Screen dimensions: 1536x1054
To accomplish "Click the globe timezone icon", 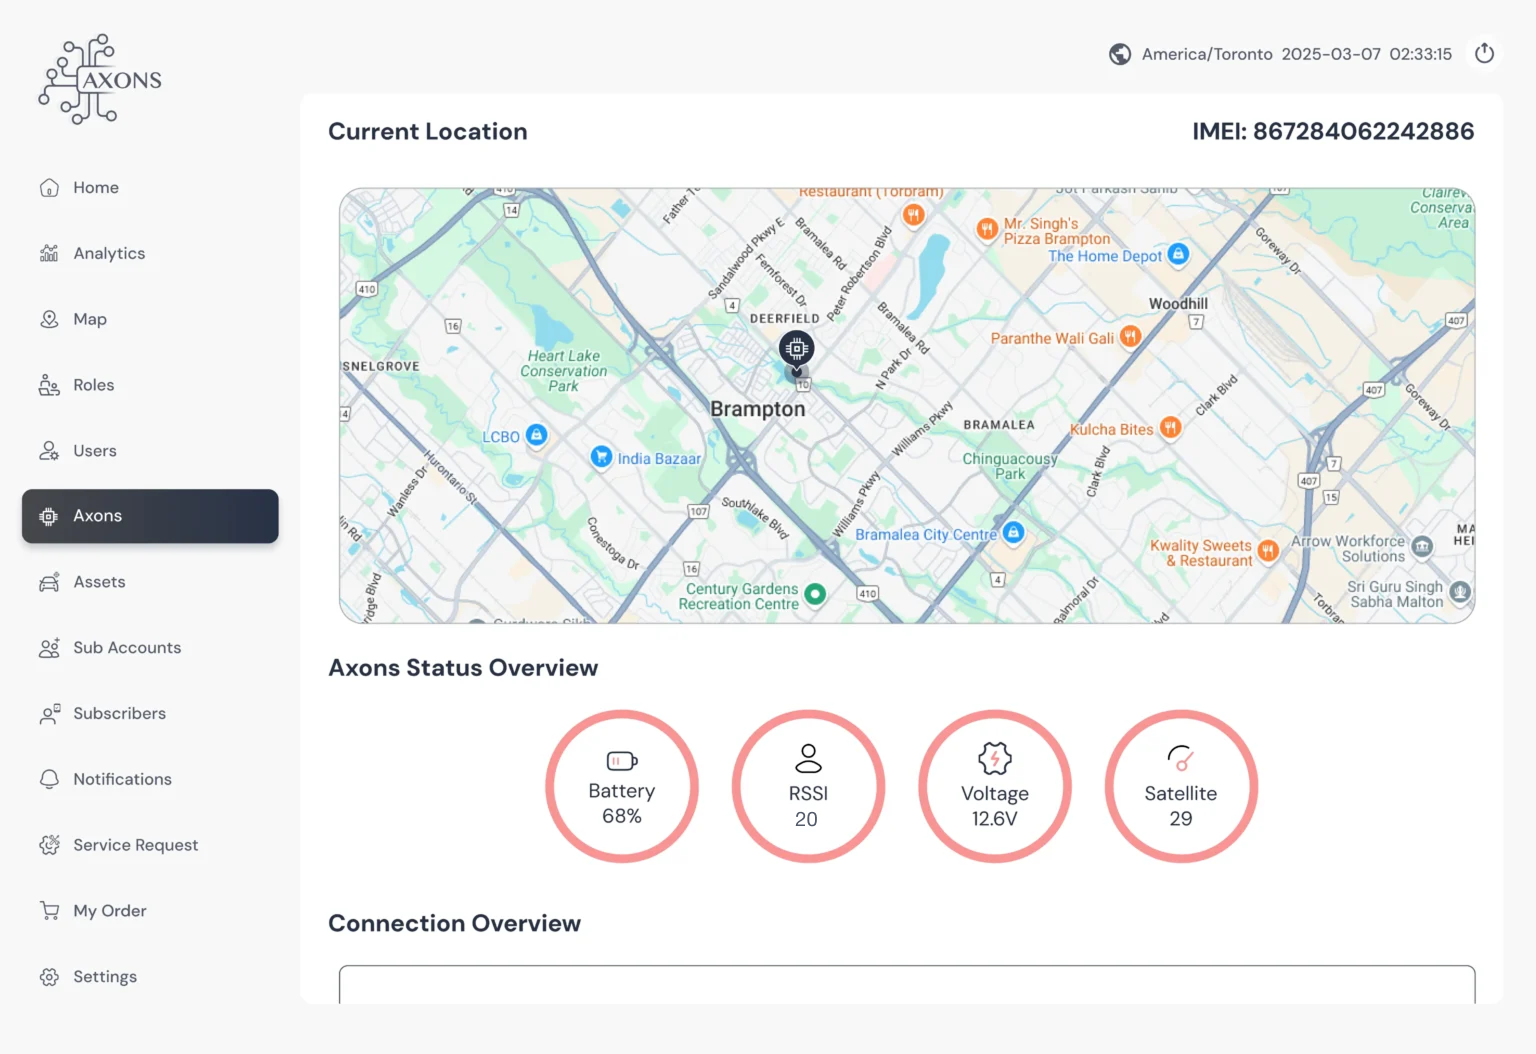I will [x=1120, y=54].
